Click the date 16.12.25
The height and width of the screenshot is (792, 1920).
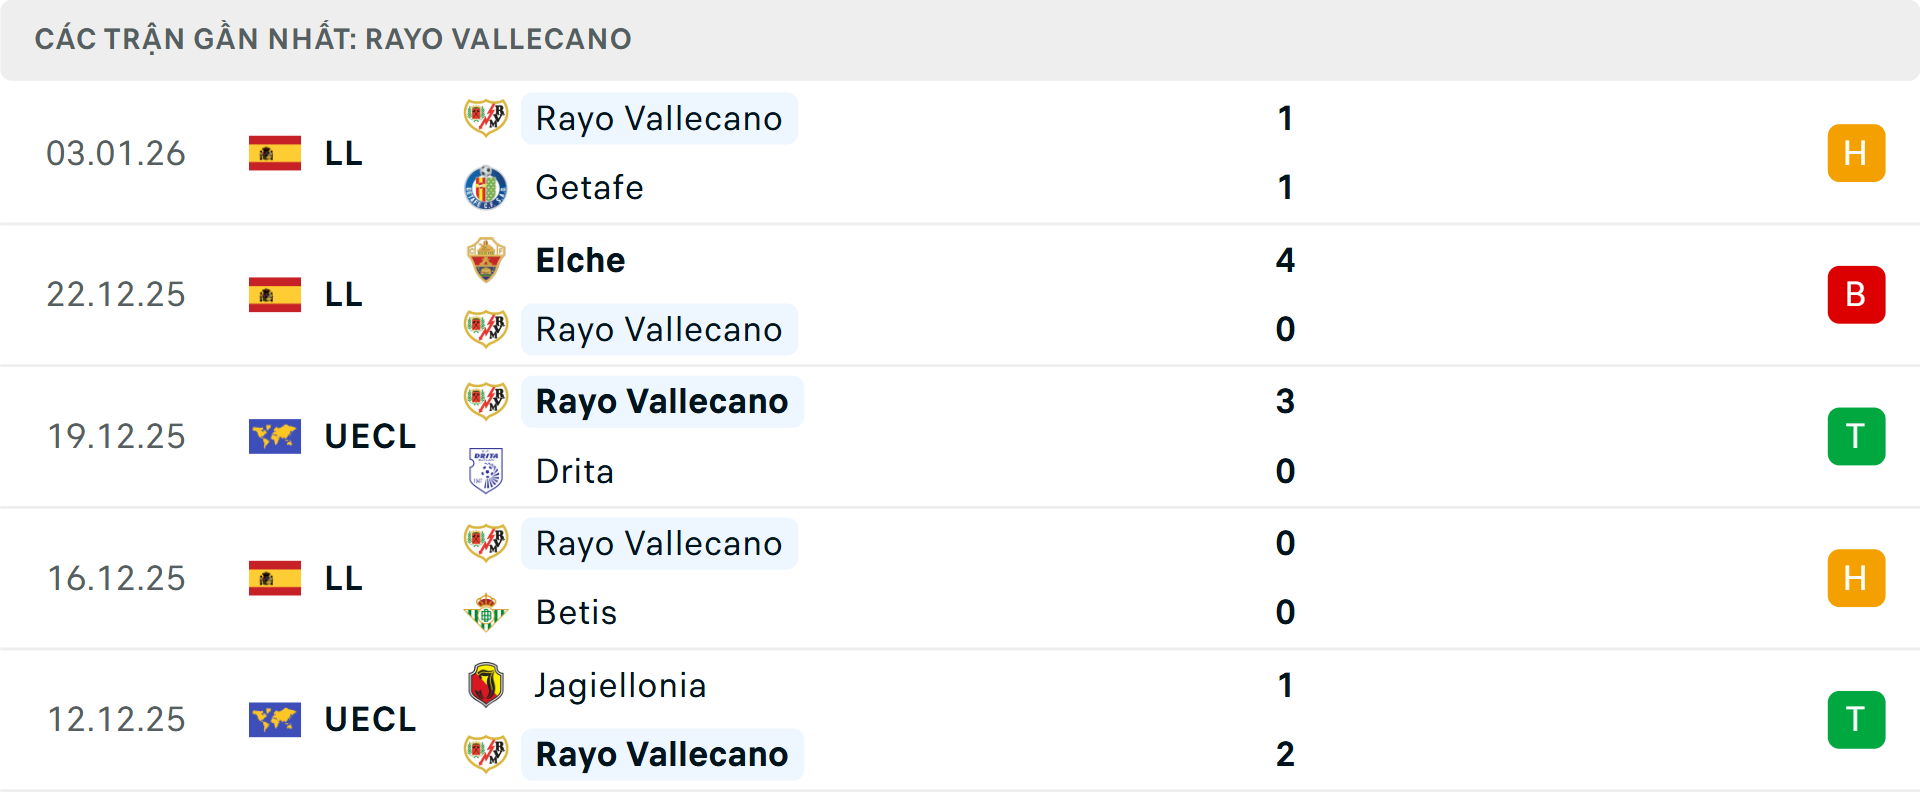[116, 578]
